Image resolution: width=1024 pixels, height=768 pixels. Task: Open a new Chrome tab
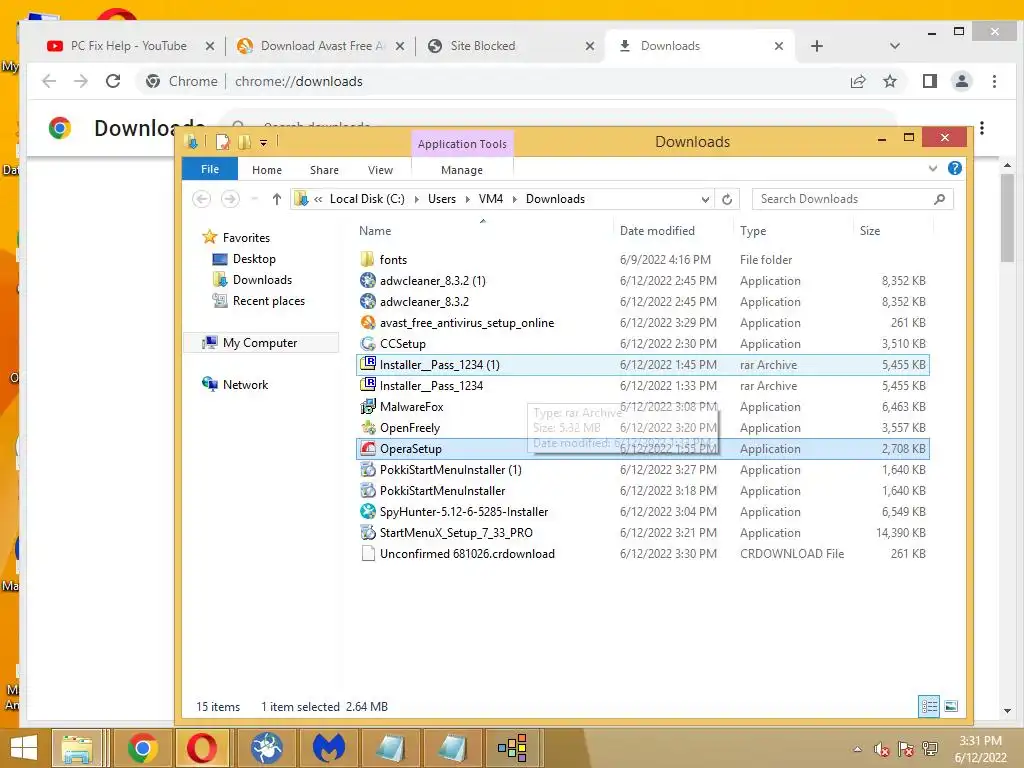click(x=816, y=46)
